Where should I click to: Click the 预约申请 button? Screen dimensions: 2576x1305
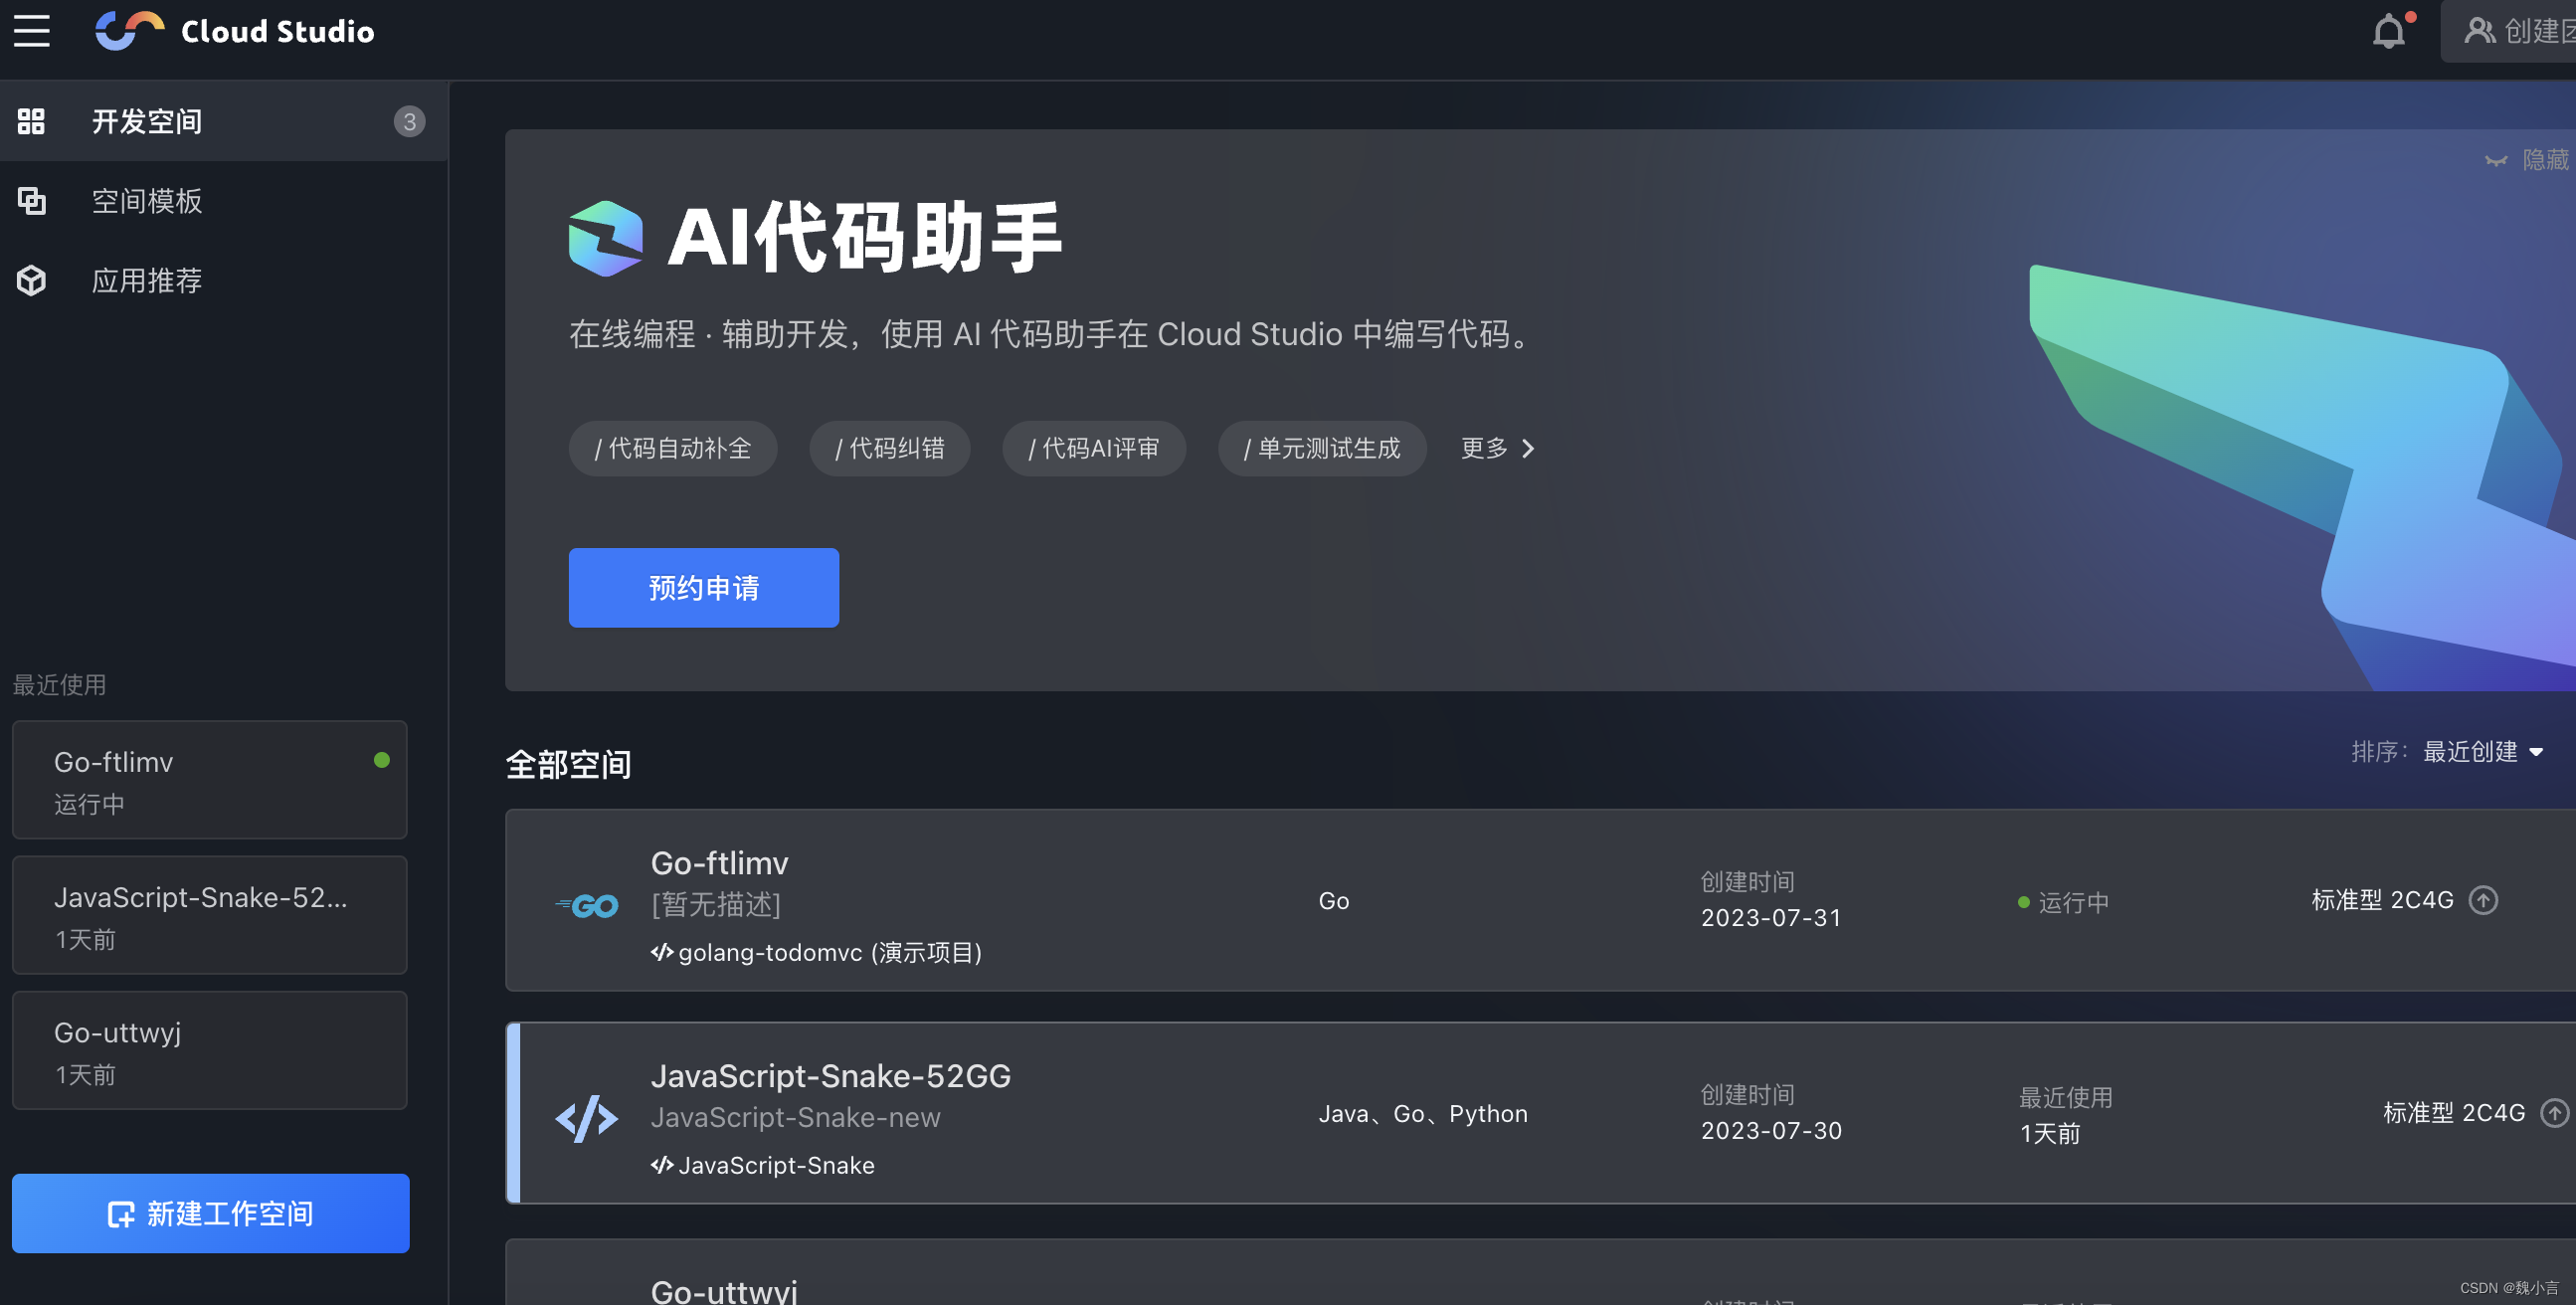[703, 588]
